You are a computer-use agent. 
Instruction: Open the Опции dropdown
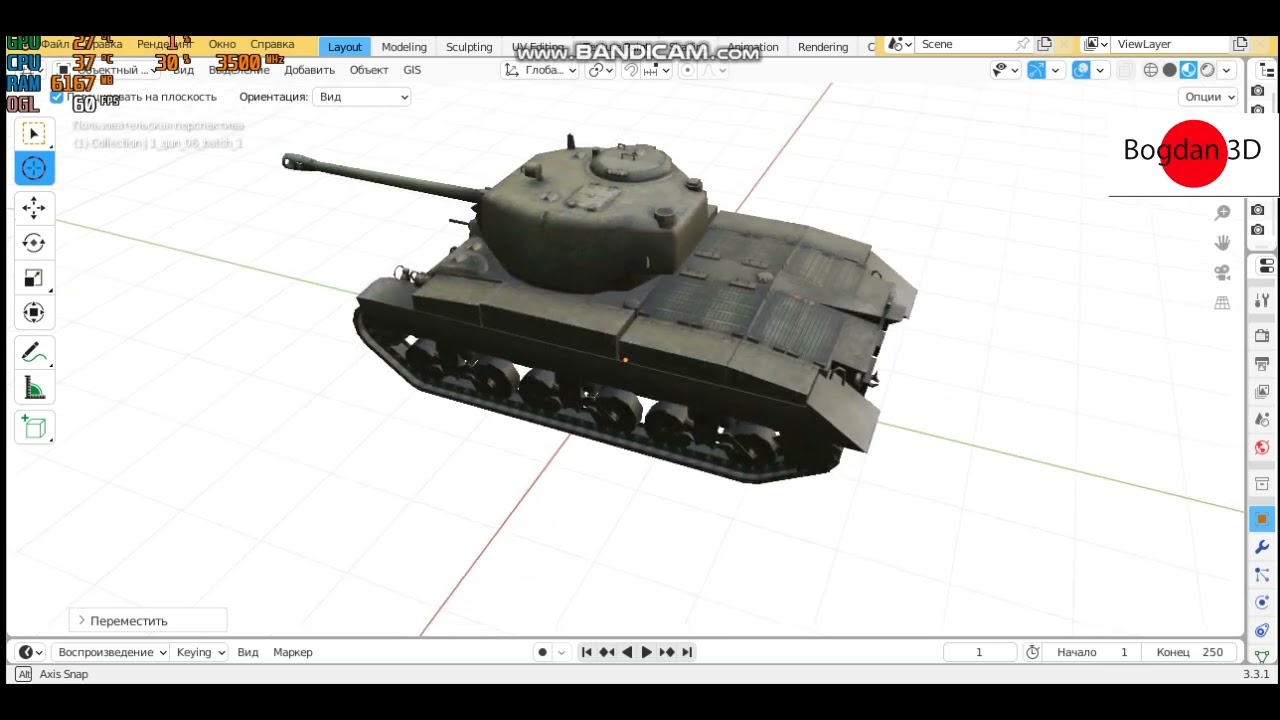tap(1208, 97)
